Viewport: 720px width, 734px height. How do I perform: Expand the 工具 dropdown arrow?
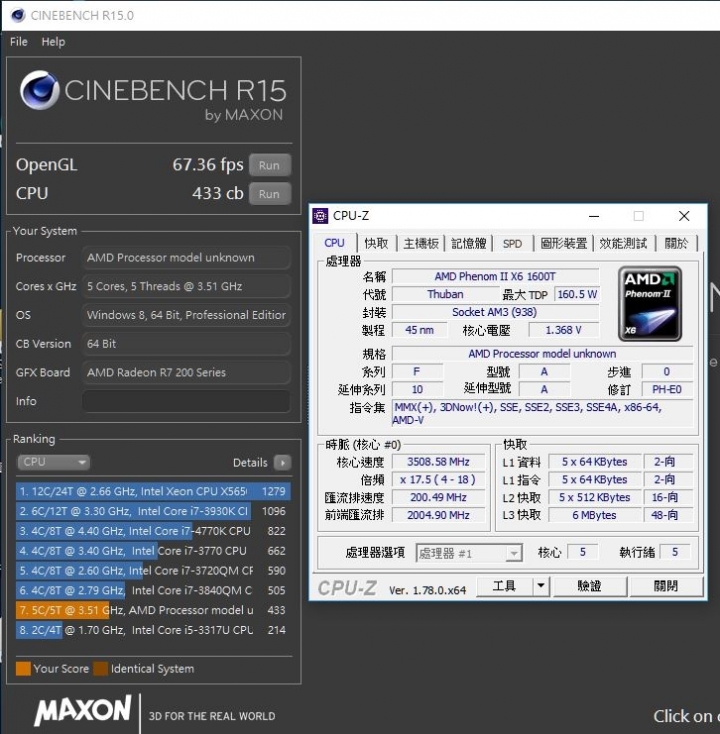click(x=541, y=586)
